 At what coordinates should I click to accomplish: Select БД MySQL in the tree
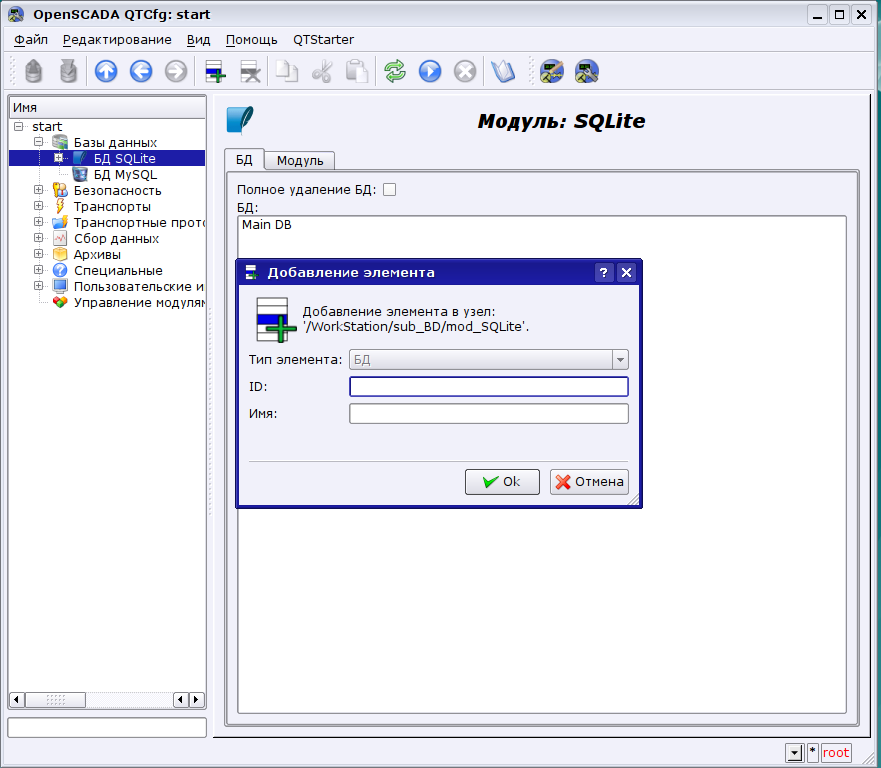tap(125, 174)
